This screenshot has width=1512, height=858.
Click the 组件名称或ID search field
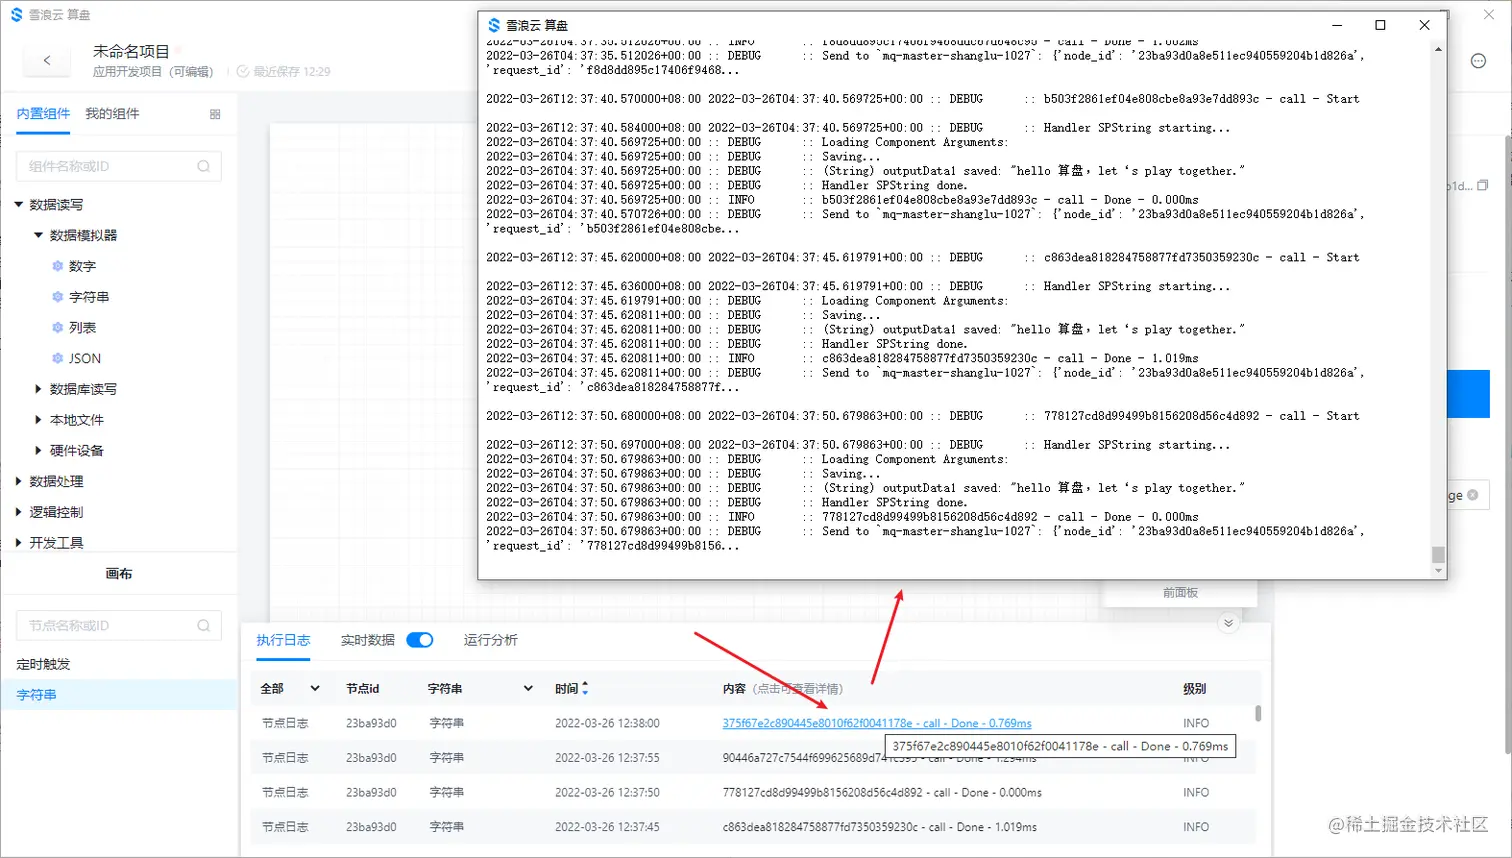coord(119,166)
